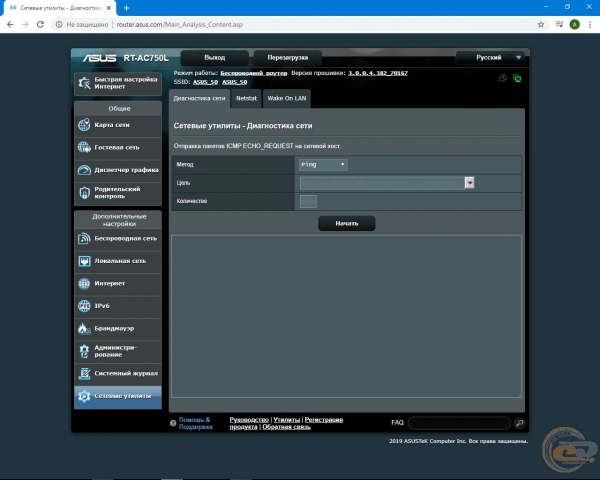This screenshot has width=600, height=480.
Task: Click the Гостевая сеть globe icon
Action: tap(85, 148)
